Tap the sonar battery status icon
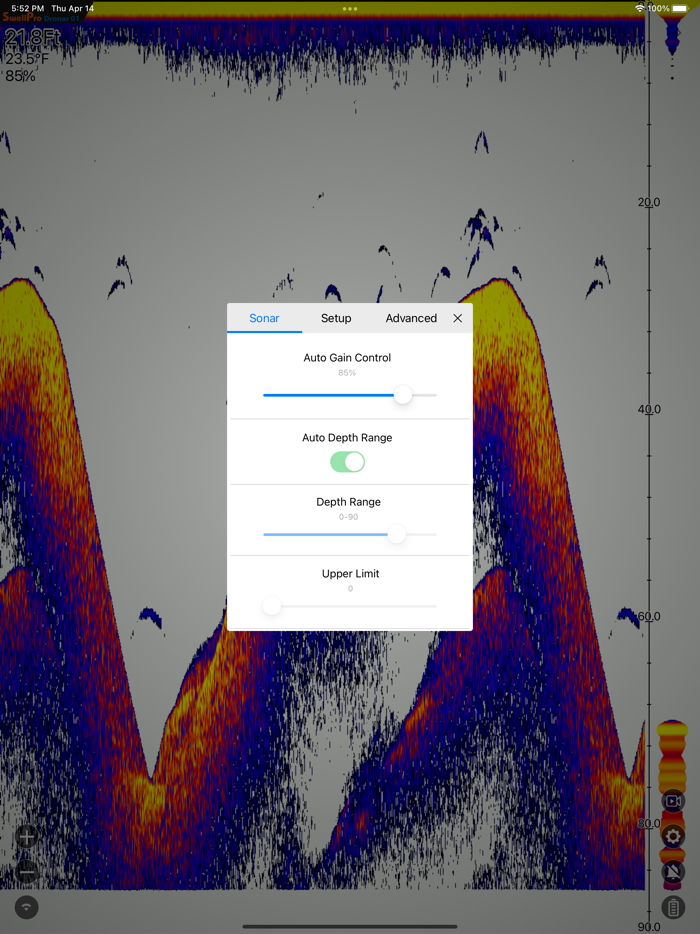 coord(673,907)
